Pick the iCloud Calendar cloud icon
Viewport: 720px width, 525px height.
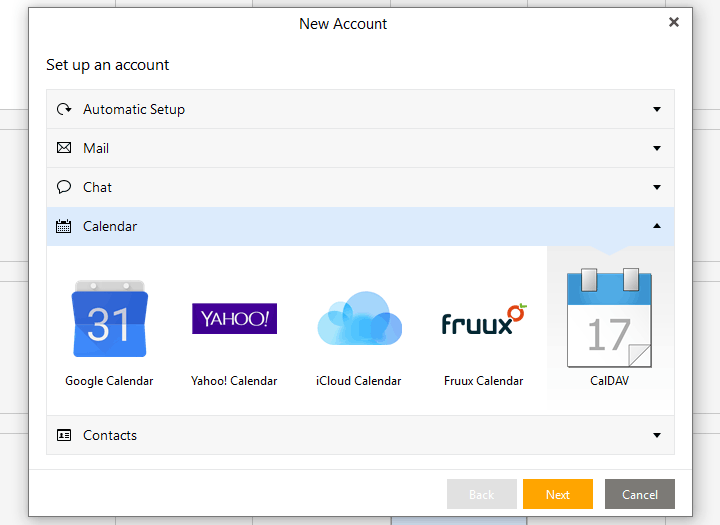(x=360, y=318)
